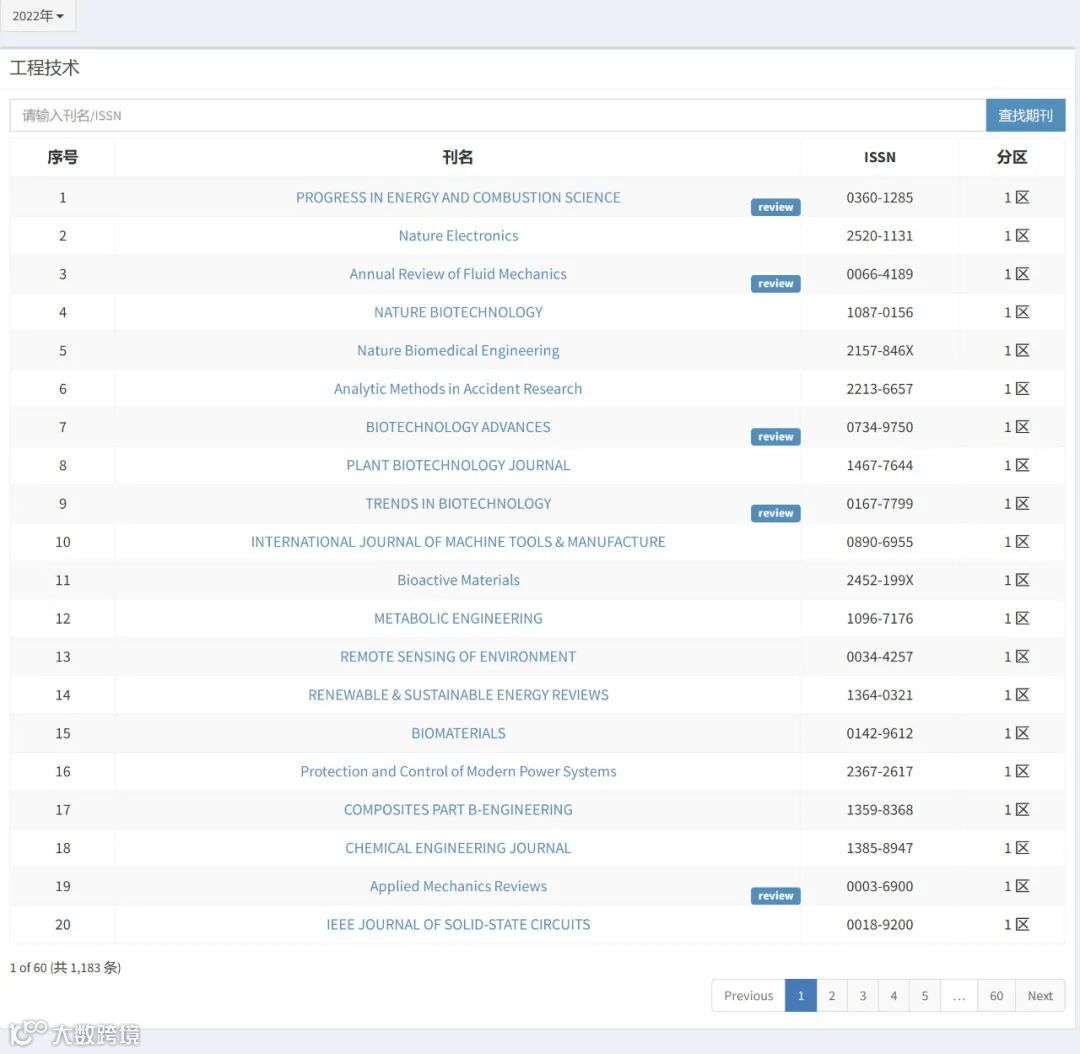Open INTERNATIONAL JOURNAL OF MACHINE TOOLS & MANUFACTURE
This screenshot has height=1054, width=1080.
(x=458, y=542)
